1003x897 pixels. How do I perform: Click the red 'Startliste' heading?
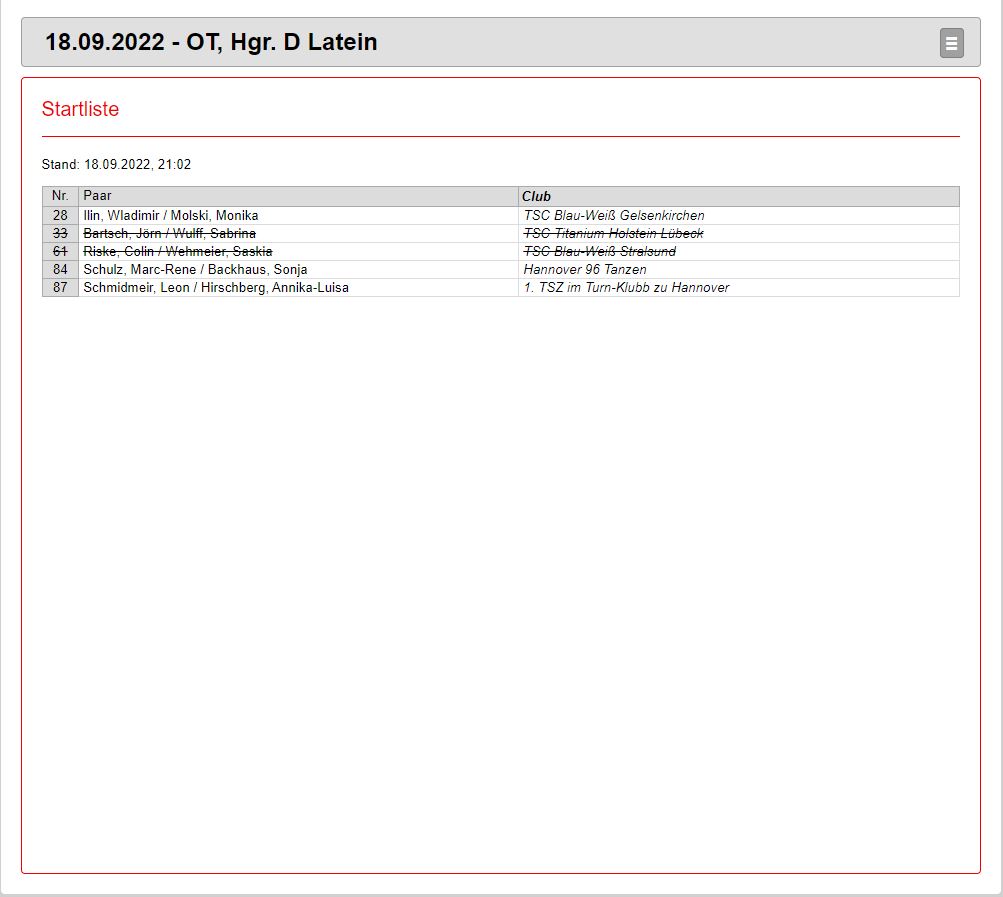[x=80, y=109]
